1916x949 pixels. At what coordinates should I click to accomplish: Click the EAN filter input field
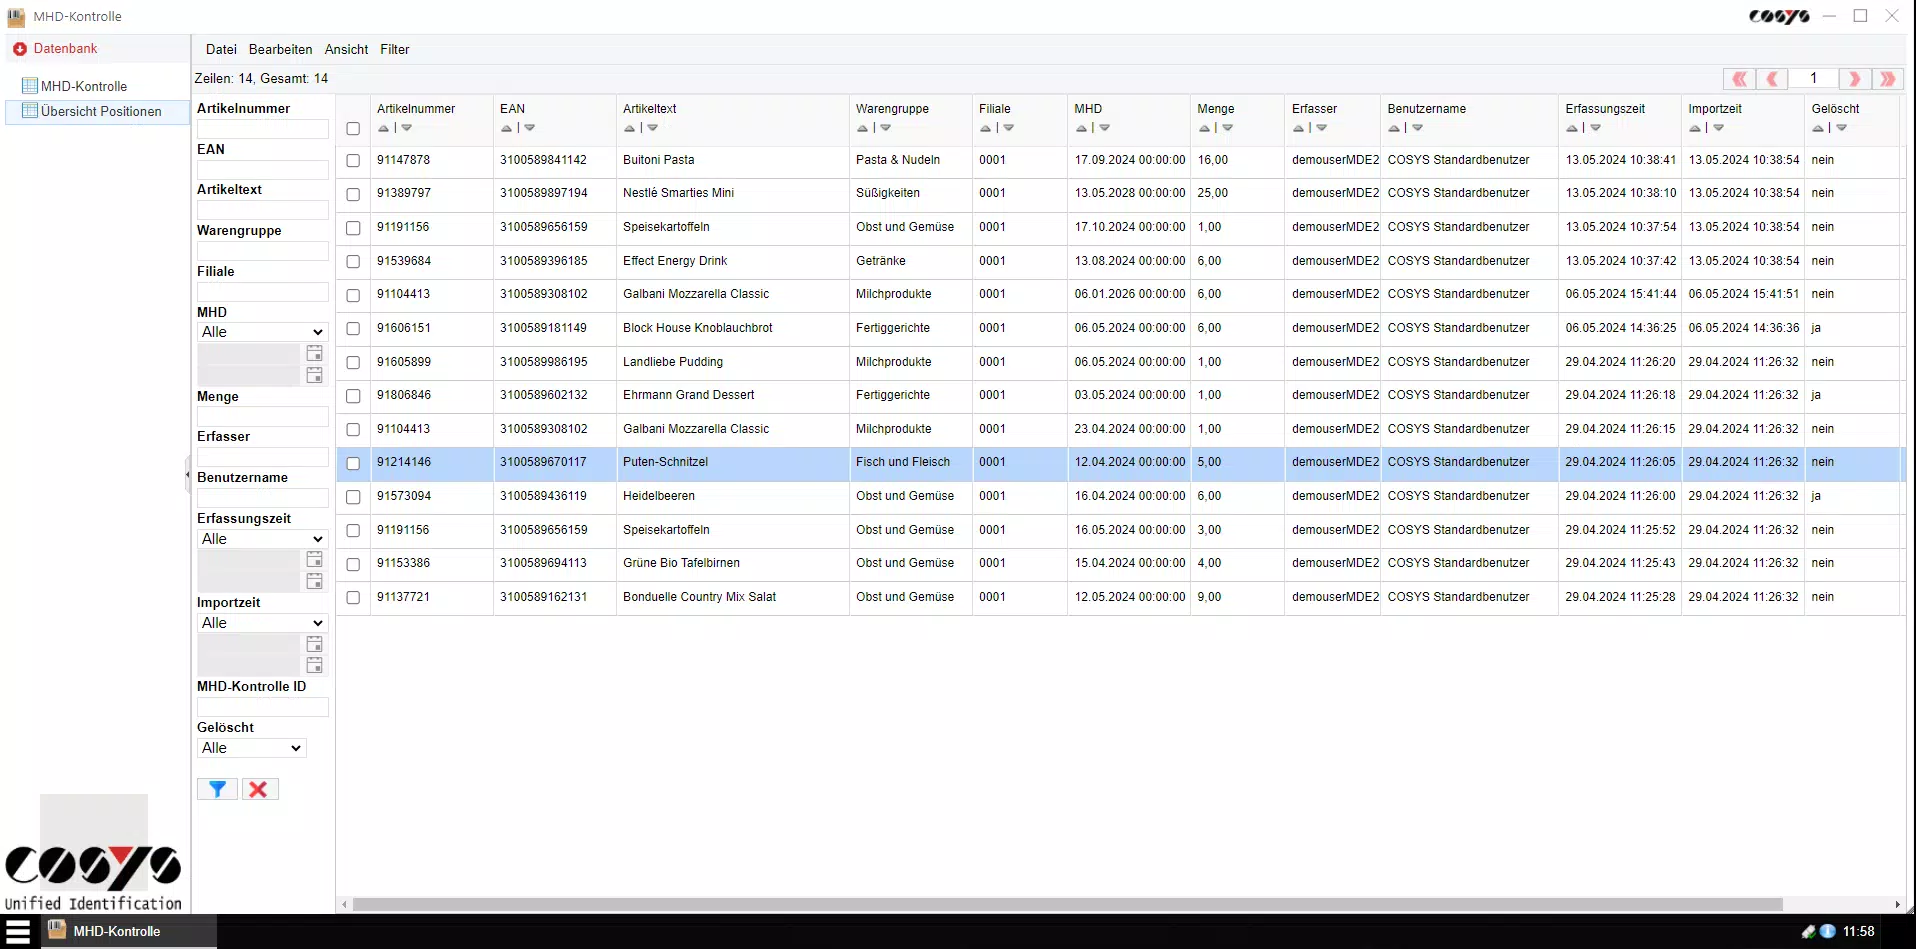262,170
